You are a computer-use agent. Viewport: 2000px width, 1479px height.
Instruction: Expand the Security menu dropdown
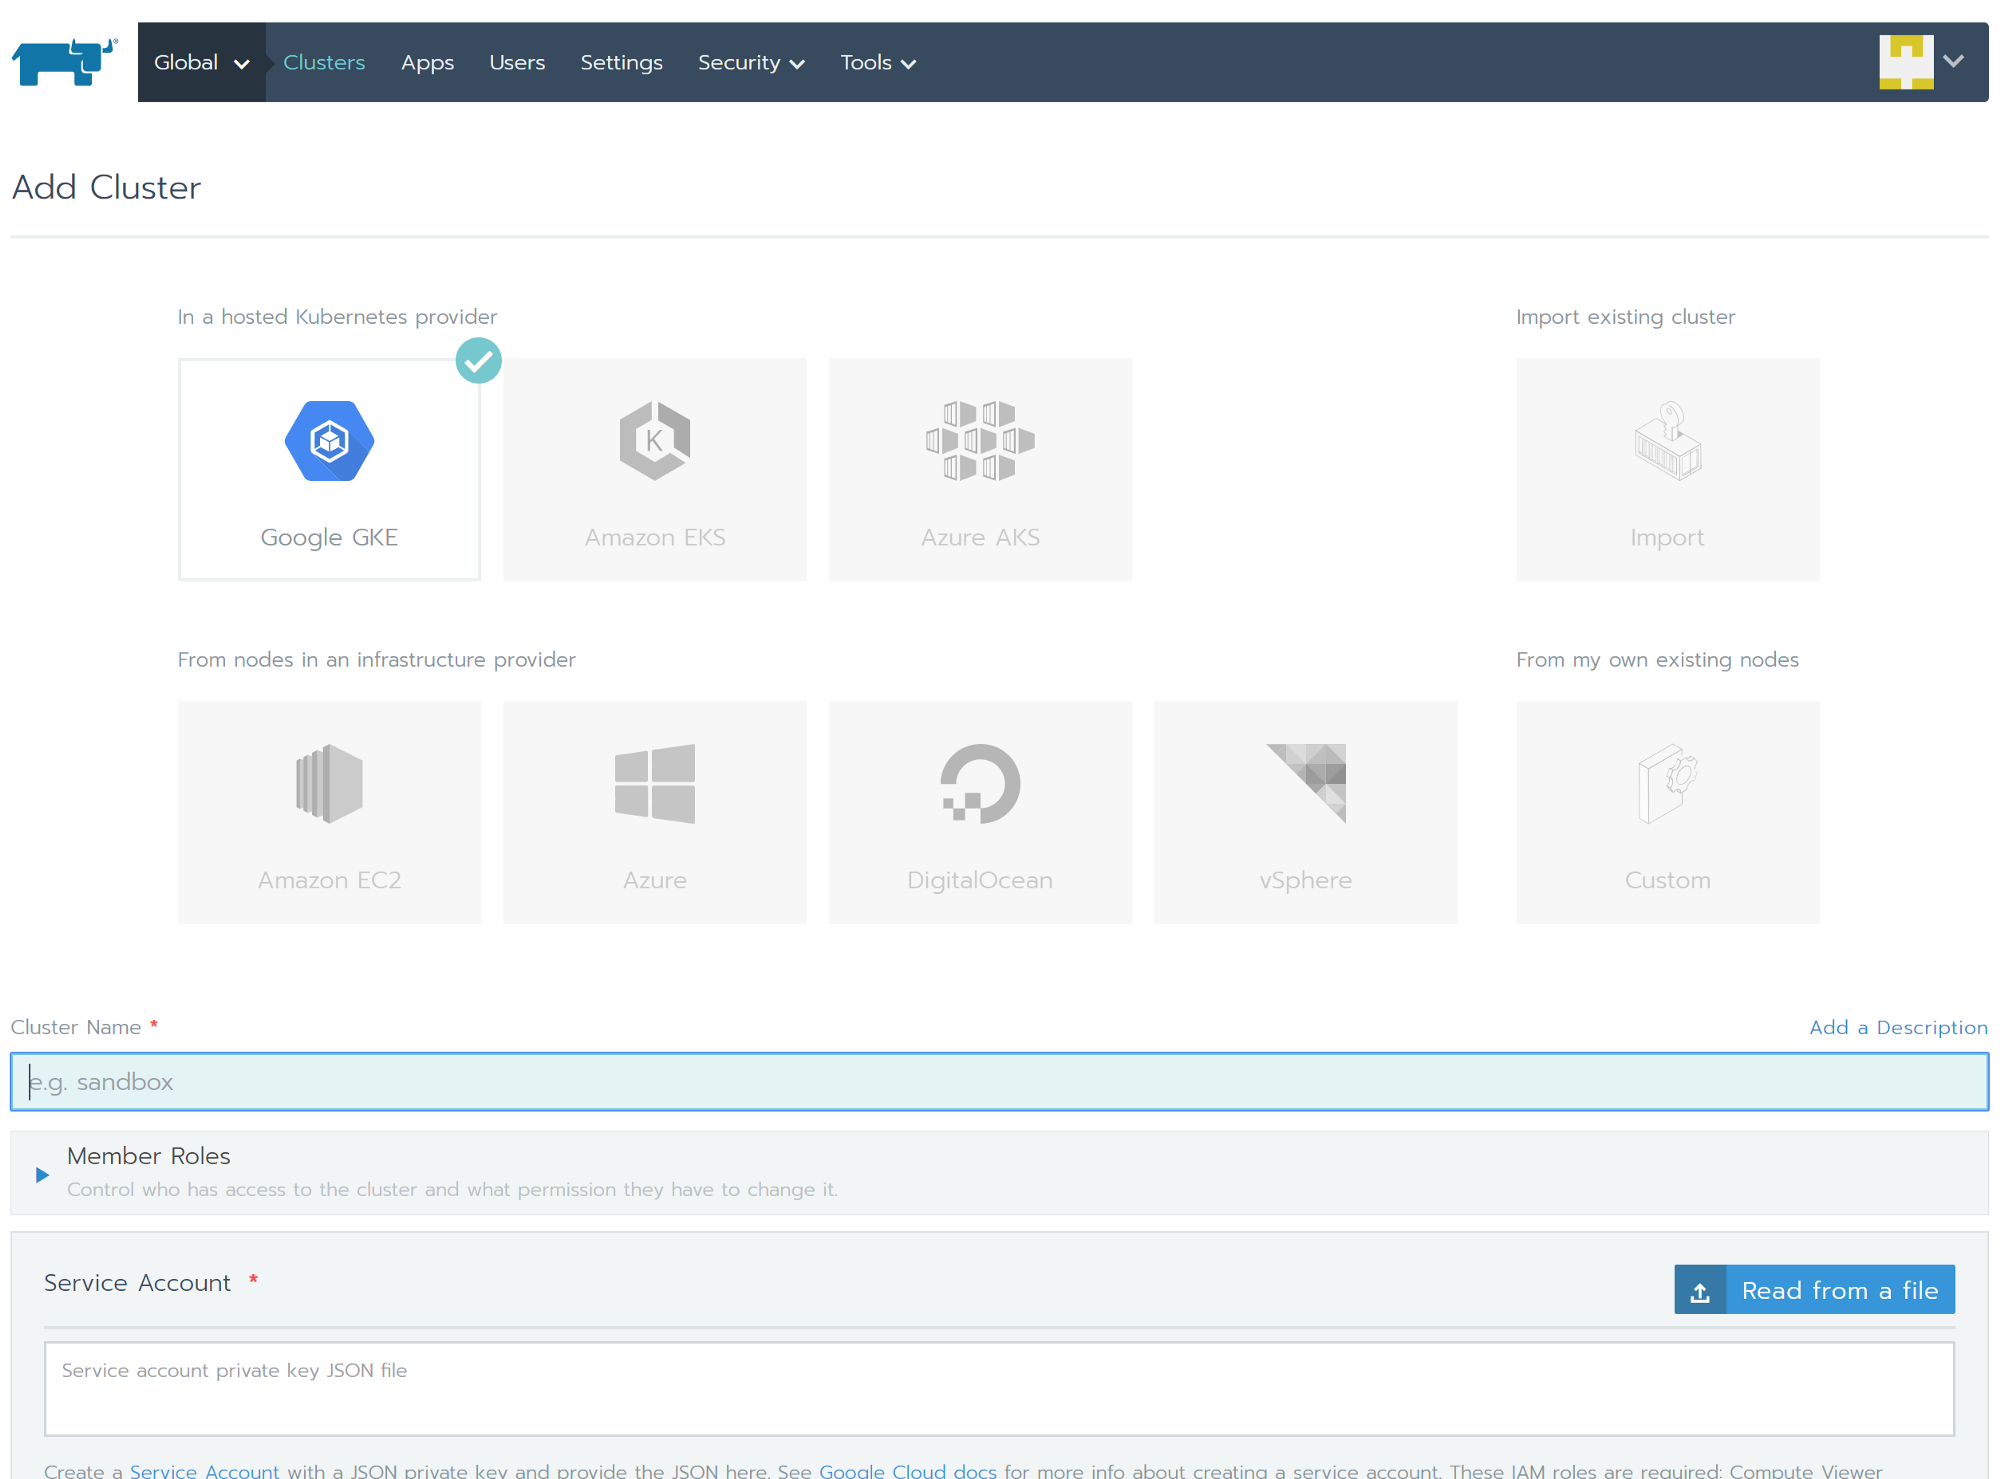tap(750, 62)
